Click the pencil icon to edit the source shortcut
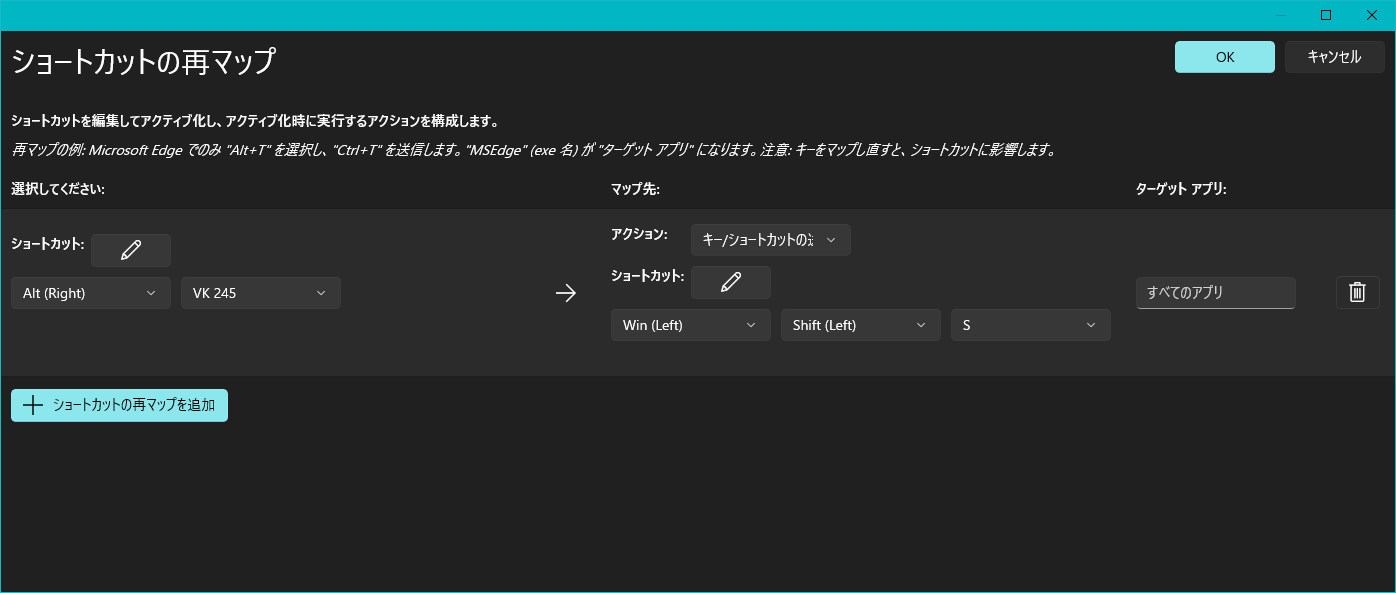 [130, 250]
